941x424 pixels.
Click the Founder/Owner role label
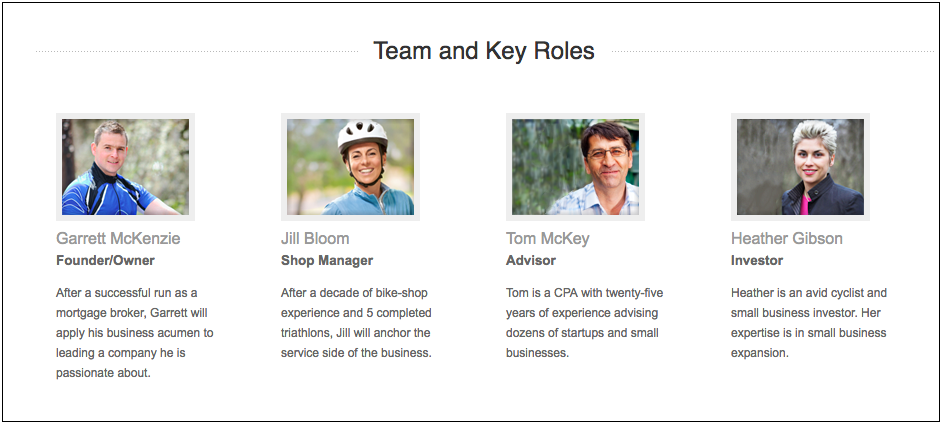106,260
